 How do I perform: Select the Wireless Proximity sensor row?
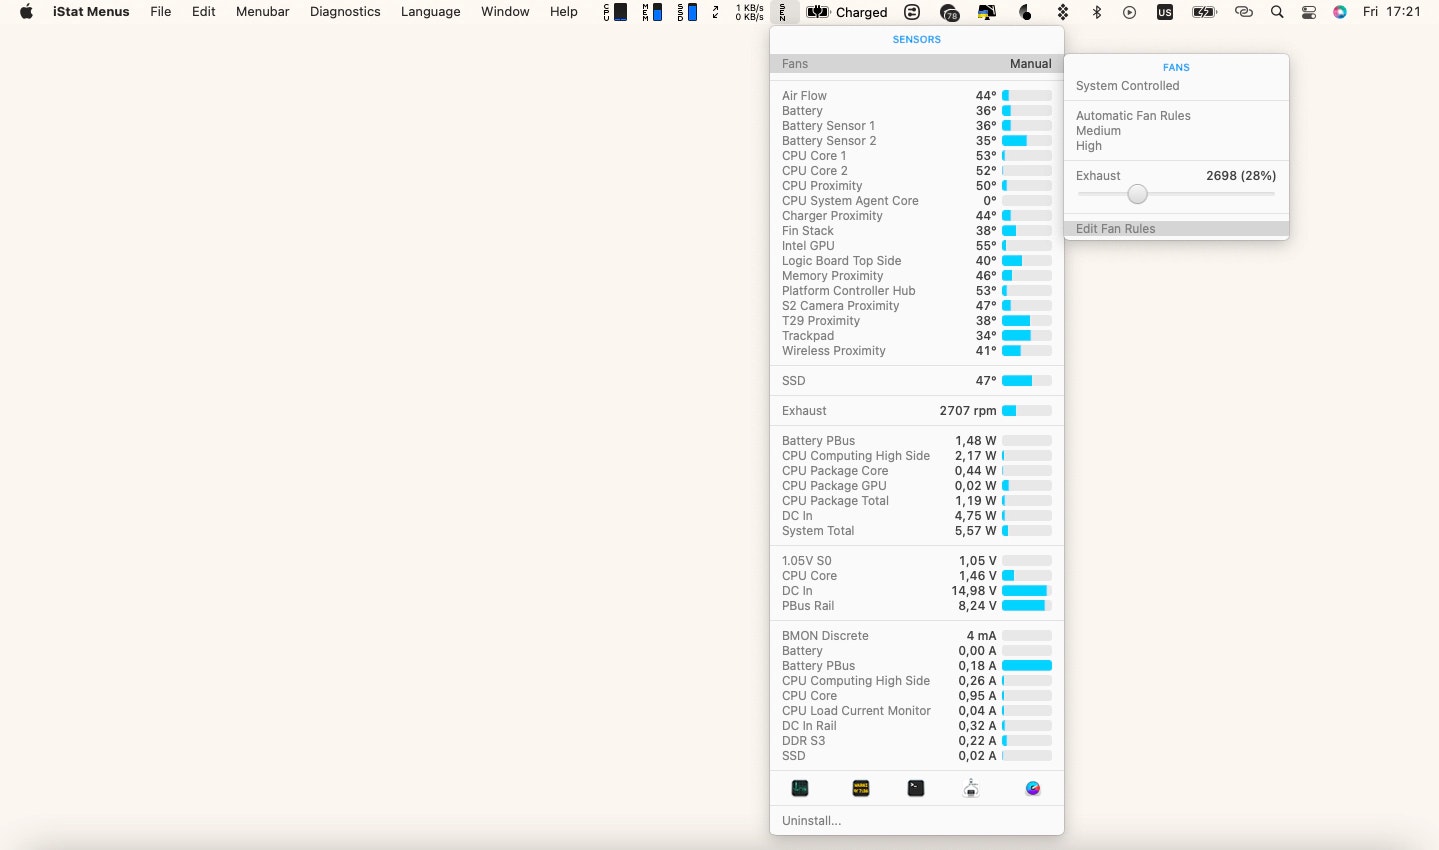point(917,351)
